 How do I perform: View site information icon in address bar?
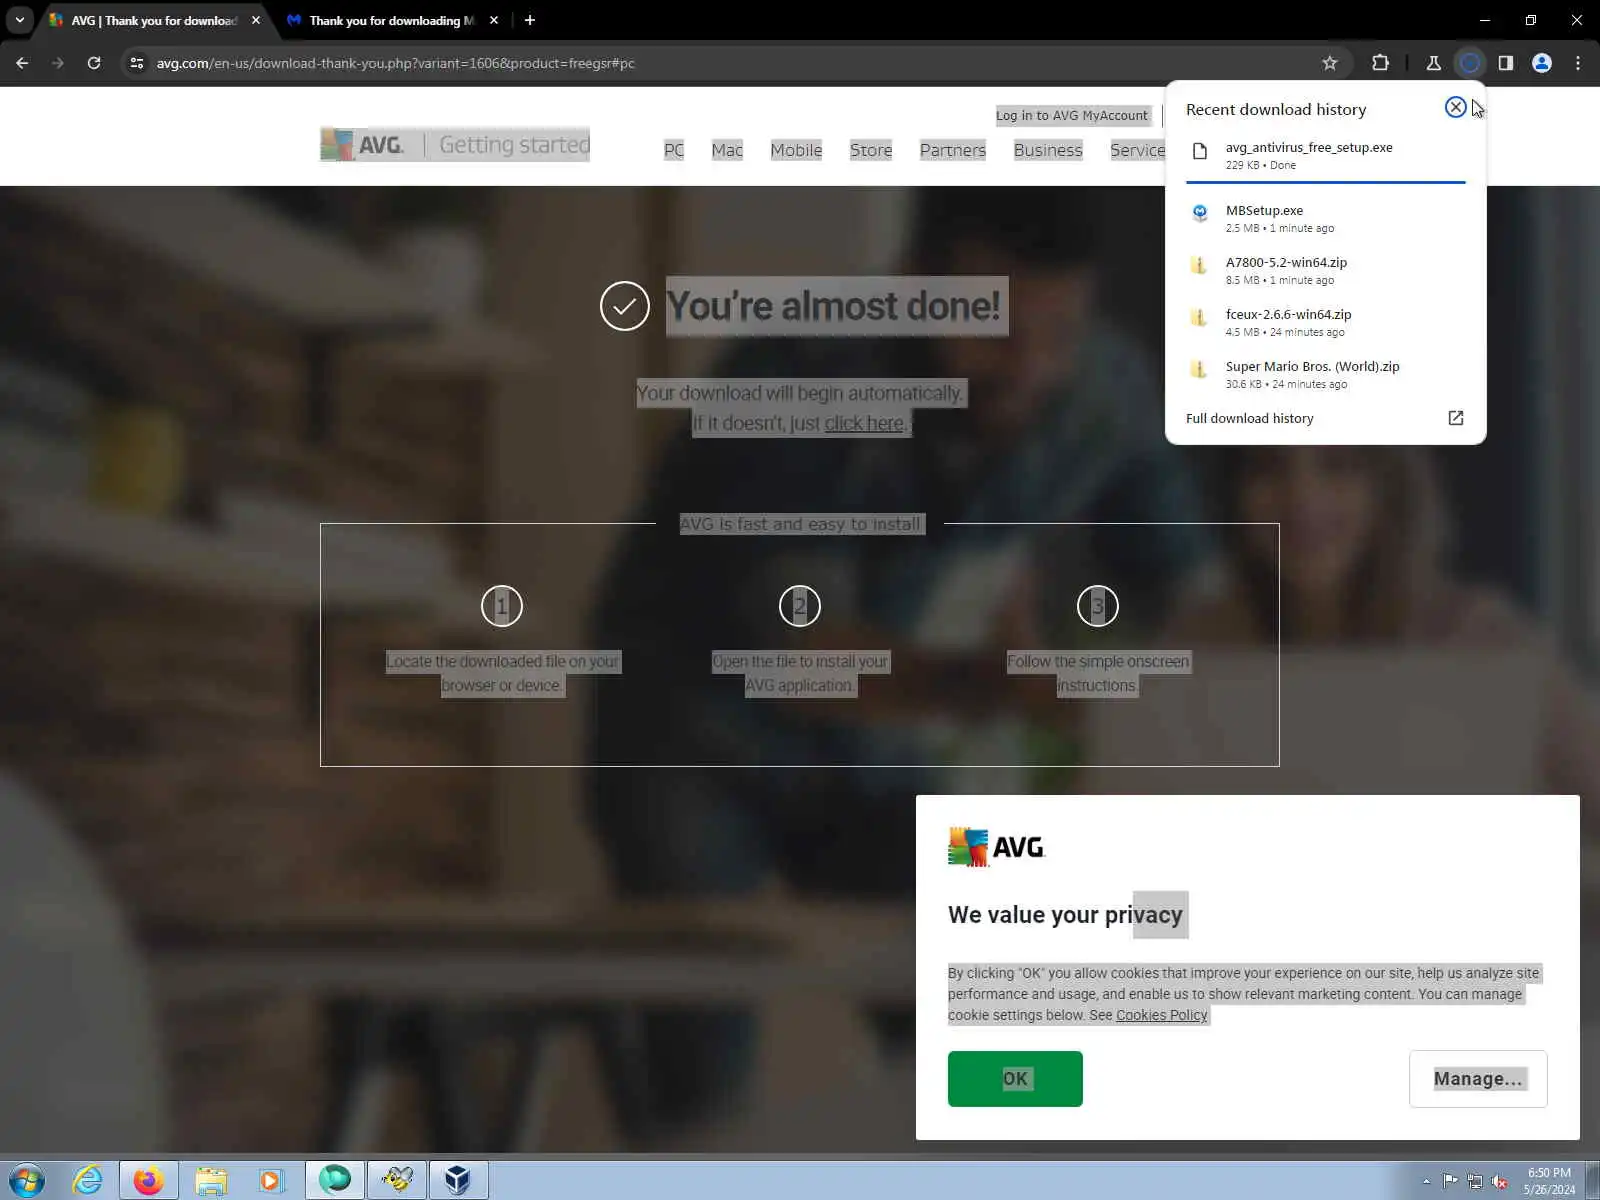(x=137, y=63)
